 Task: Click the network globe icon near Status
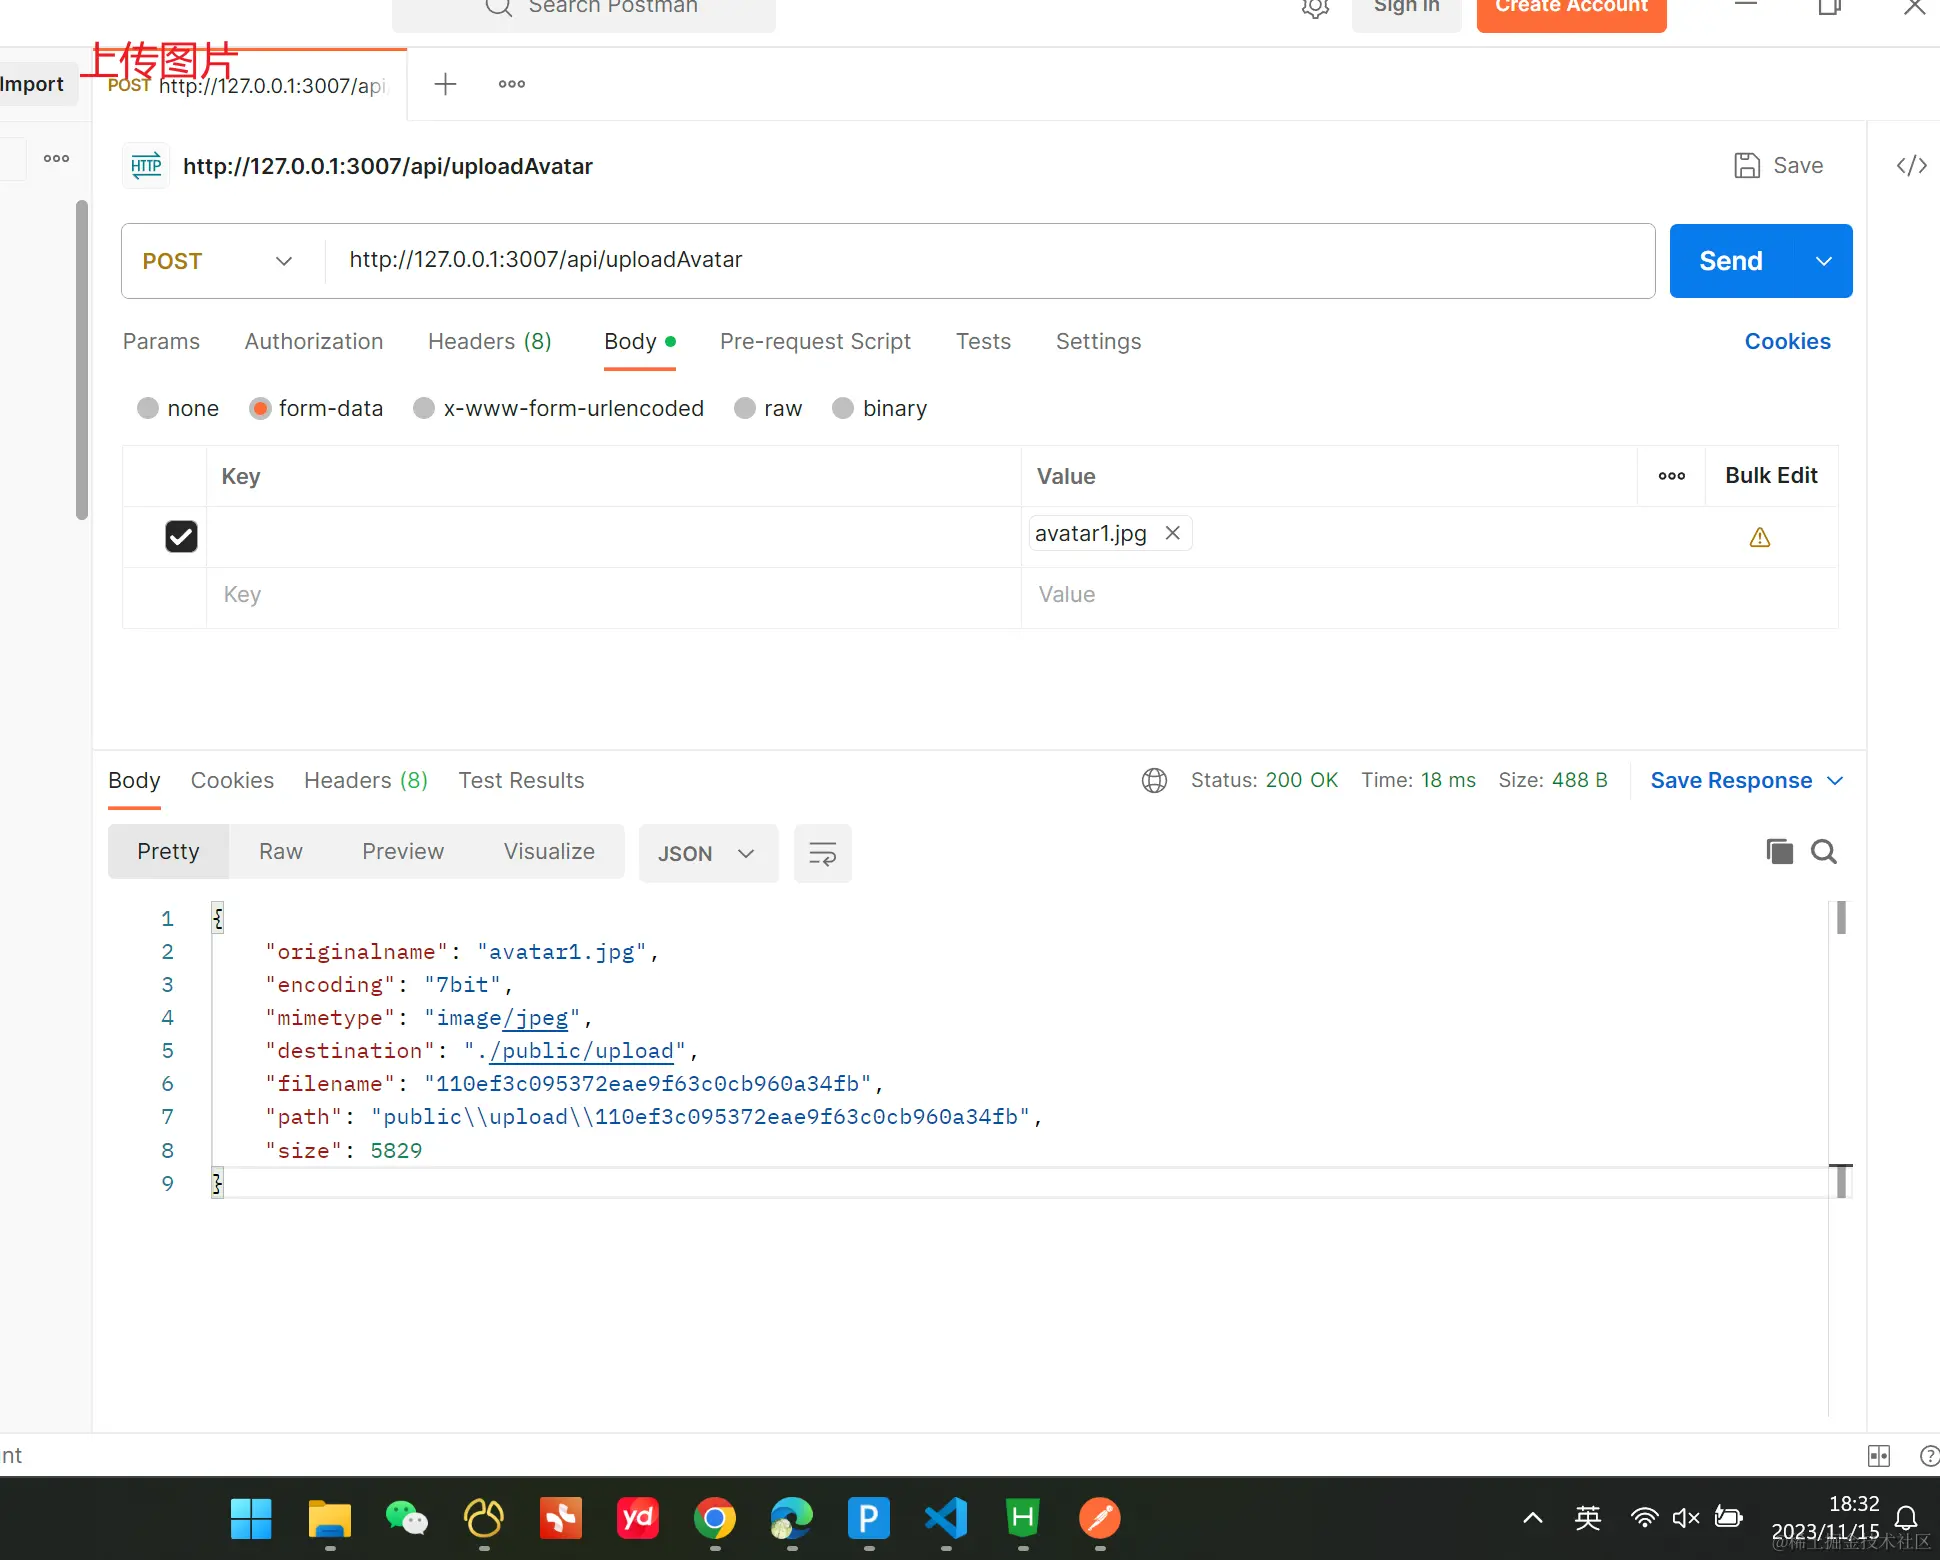point(1154,781)
